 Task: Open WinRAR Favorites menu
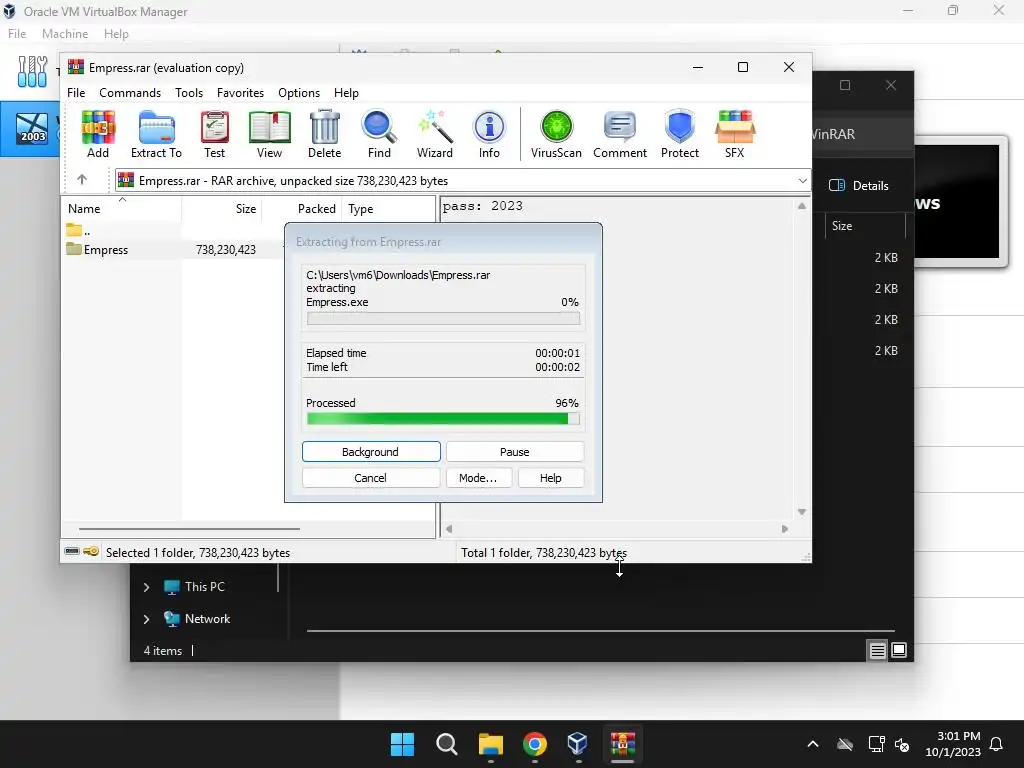coord(240,93)
